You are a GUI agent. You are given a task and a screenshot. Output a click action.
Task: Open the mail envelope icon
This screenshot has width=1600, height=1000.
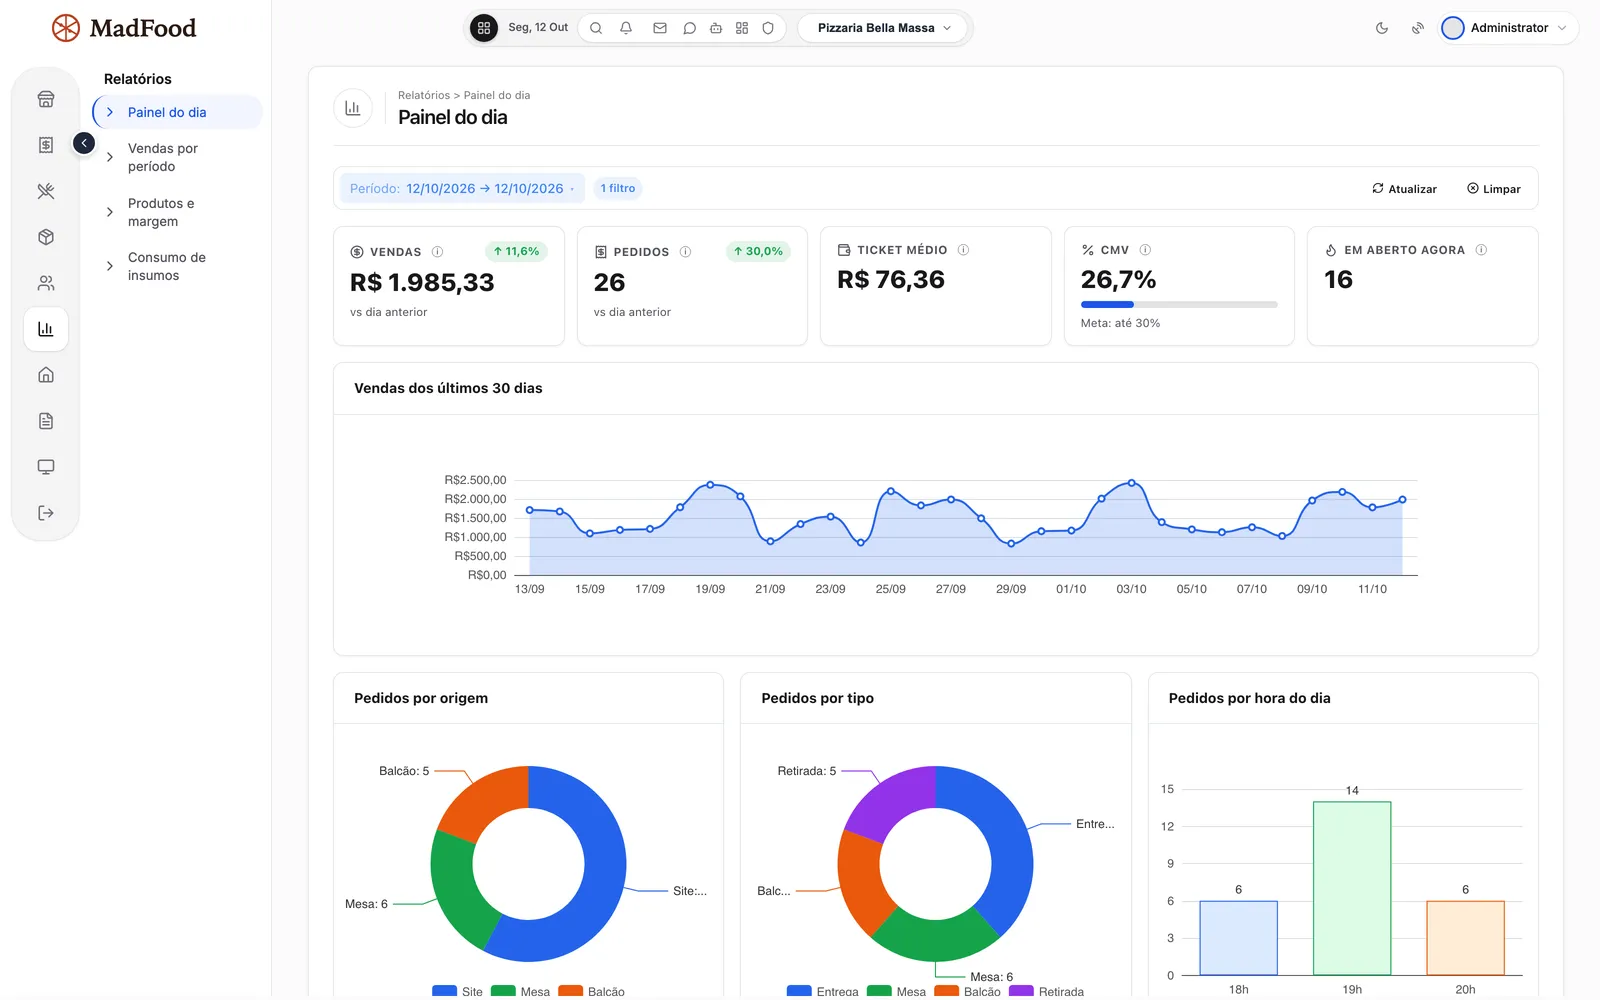pos(660,28)
